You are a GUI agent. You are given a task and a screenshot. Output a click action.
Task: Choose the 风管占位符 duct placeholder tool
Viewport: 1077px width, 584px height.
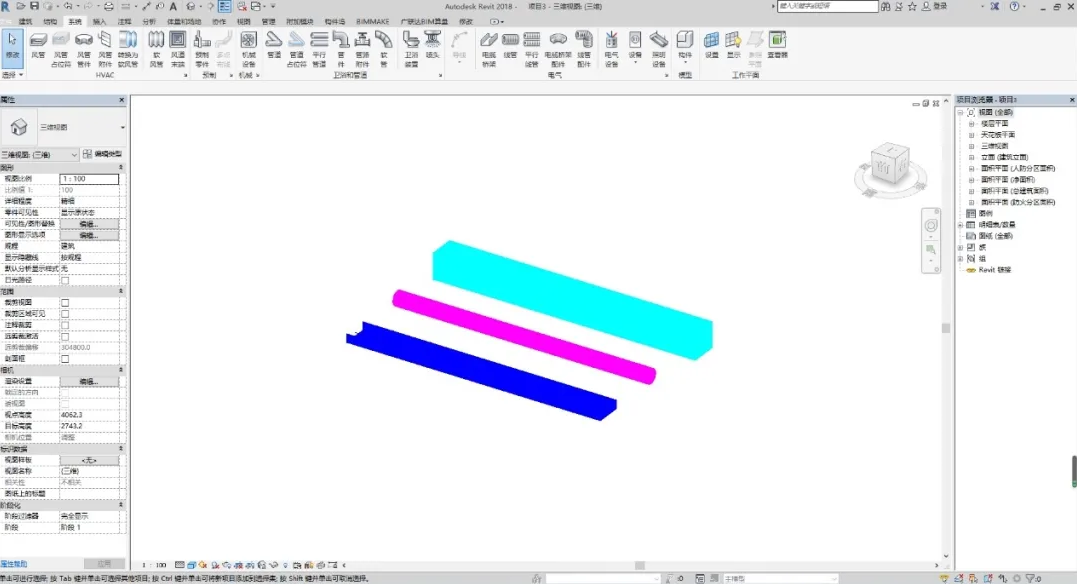(60, 49)
